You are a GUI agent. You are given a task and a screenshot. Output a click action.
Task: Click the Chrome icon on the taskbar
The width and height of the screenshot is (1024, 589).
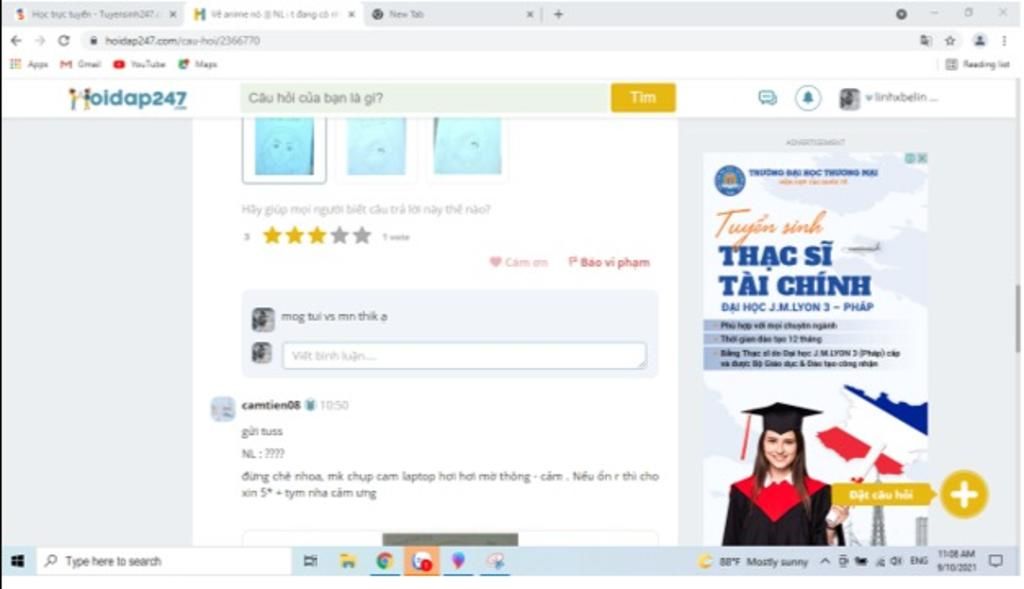pyautogui.click(x=385, y=561)
